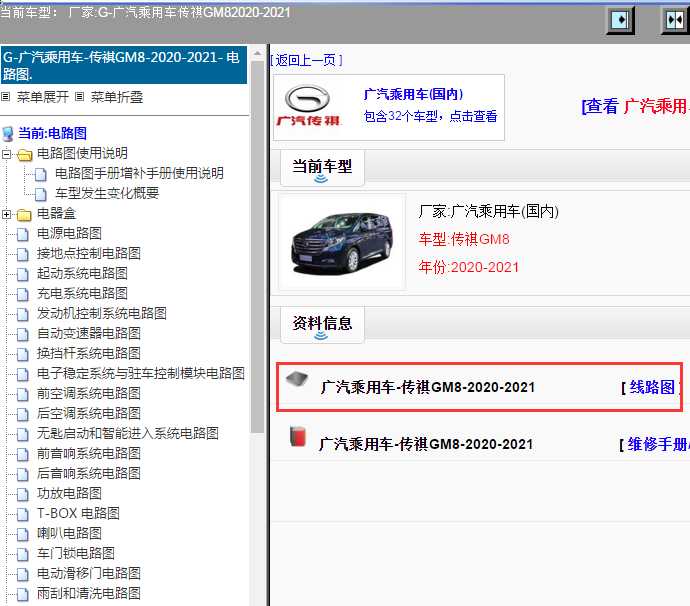The height and width of the screenshot is (606, 690).
Task: Click the single-arrow panel toggle icon in header
Action: pos(620,20)
